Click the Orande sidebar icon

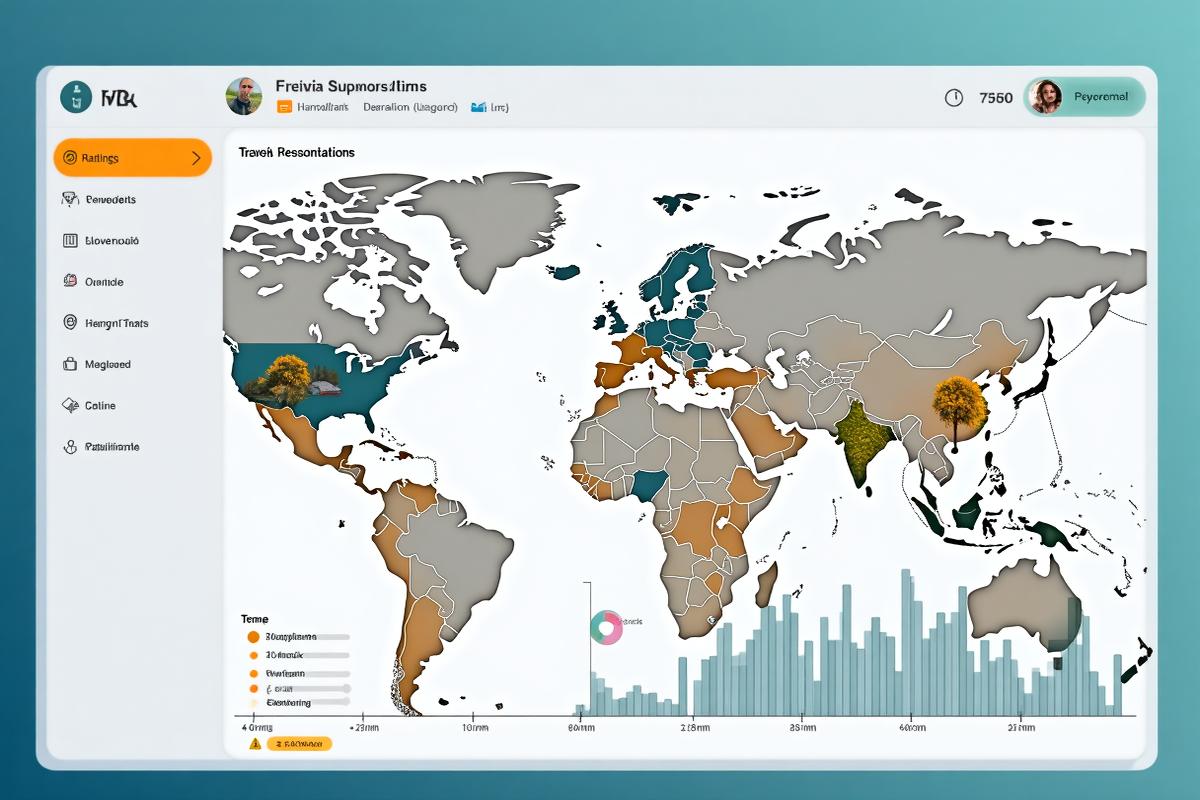coord(70,282)
